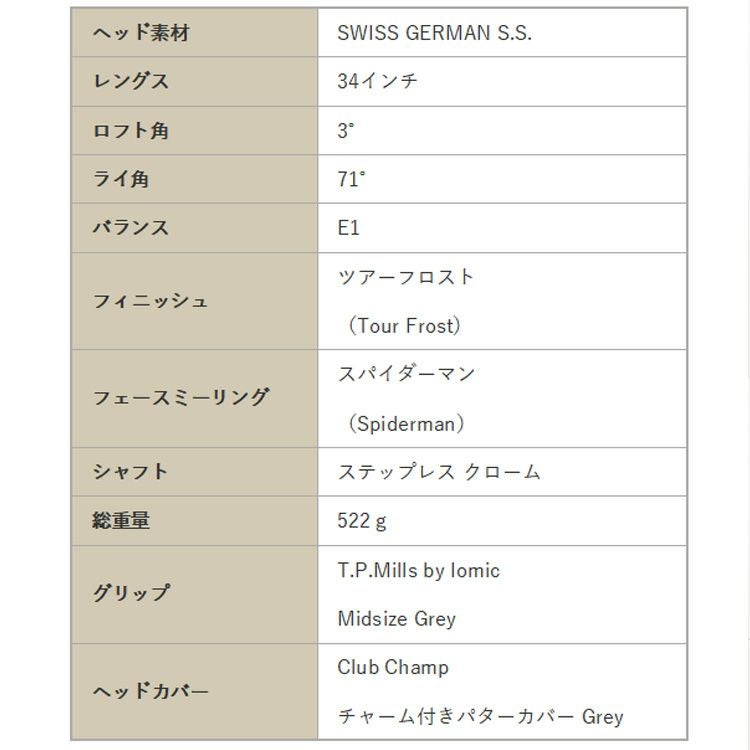Click the フィニッシュ row label

point(150,301)
